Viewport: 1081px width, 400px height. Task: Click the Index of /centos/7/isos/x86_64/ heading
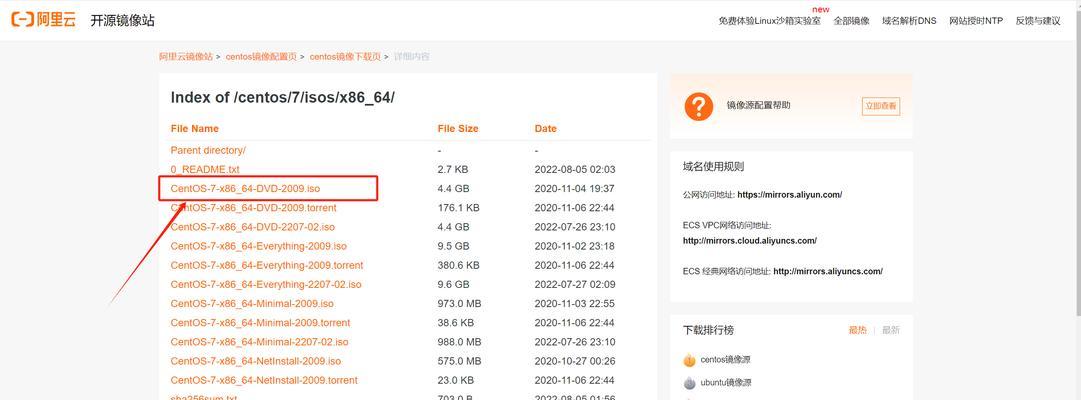(x=283, y=97)
